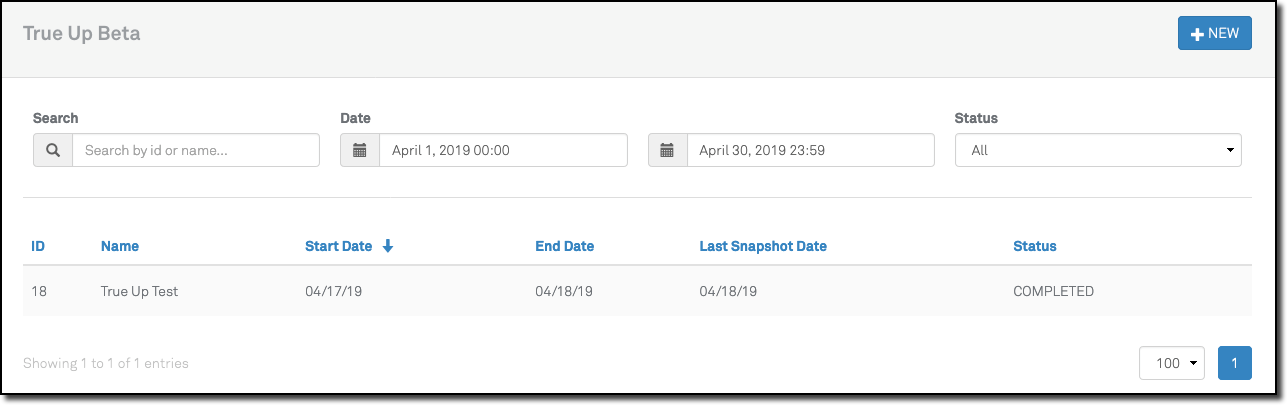
Task: Sort by the ID column header
Action: pos(38,246)
